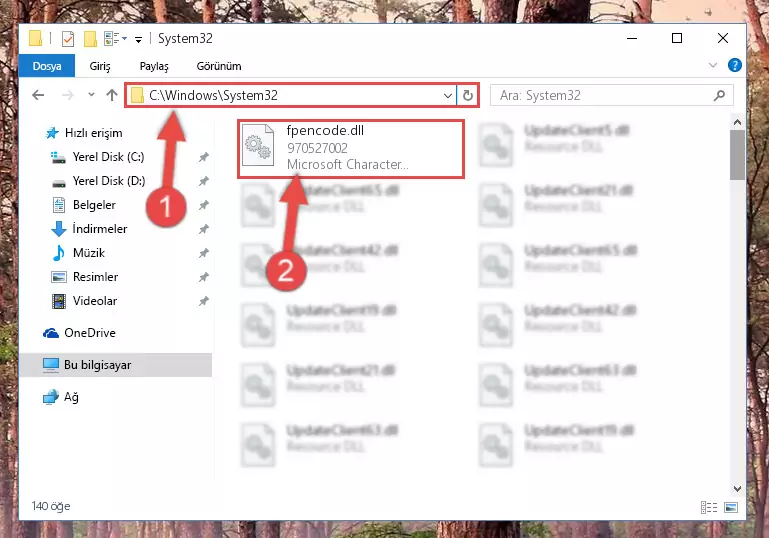The height and width of the screenshot is (538, 769).
Task: Click the Bu bilgisayar computer icon
Action: pyautogui.click(x=51, y=365)
